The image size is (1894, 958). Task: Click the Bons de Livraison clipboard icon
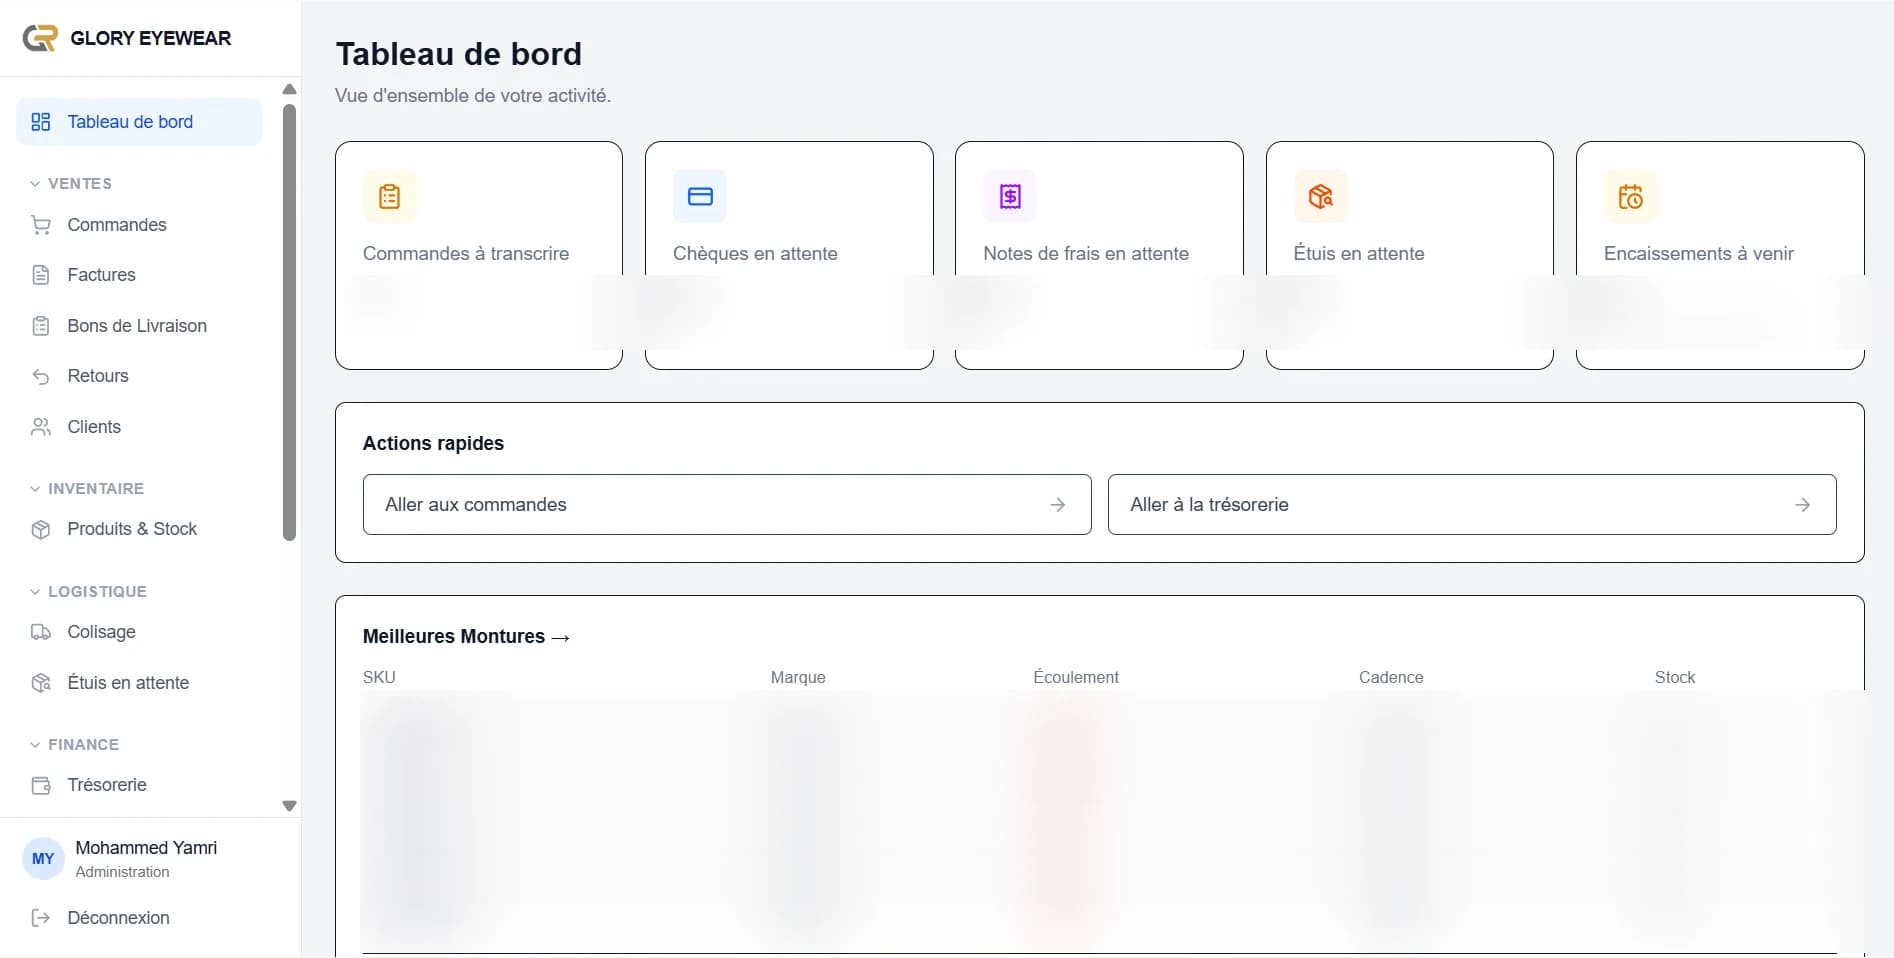(41, 326)
